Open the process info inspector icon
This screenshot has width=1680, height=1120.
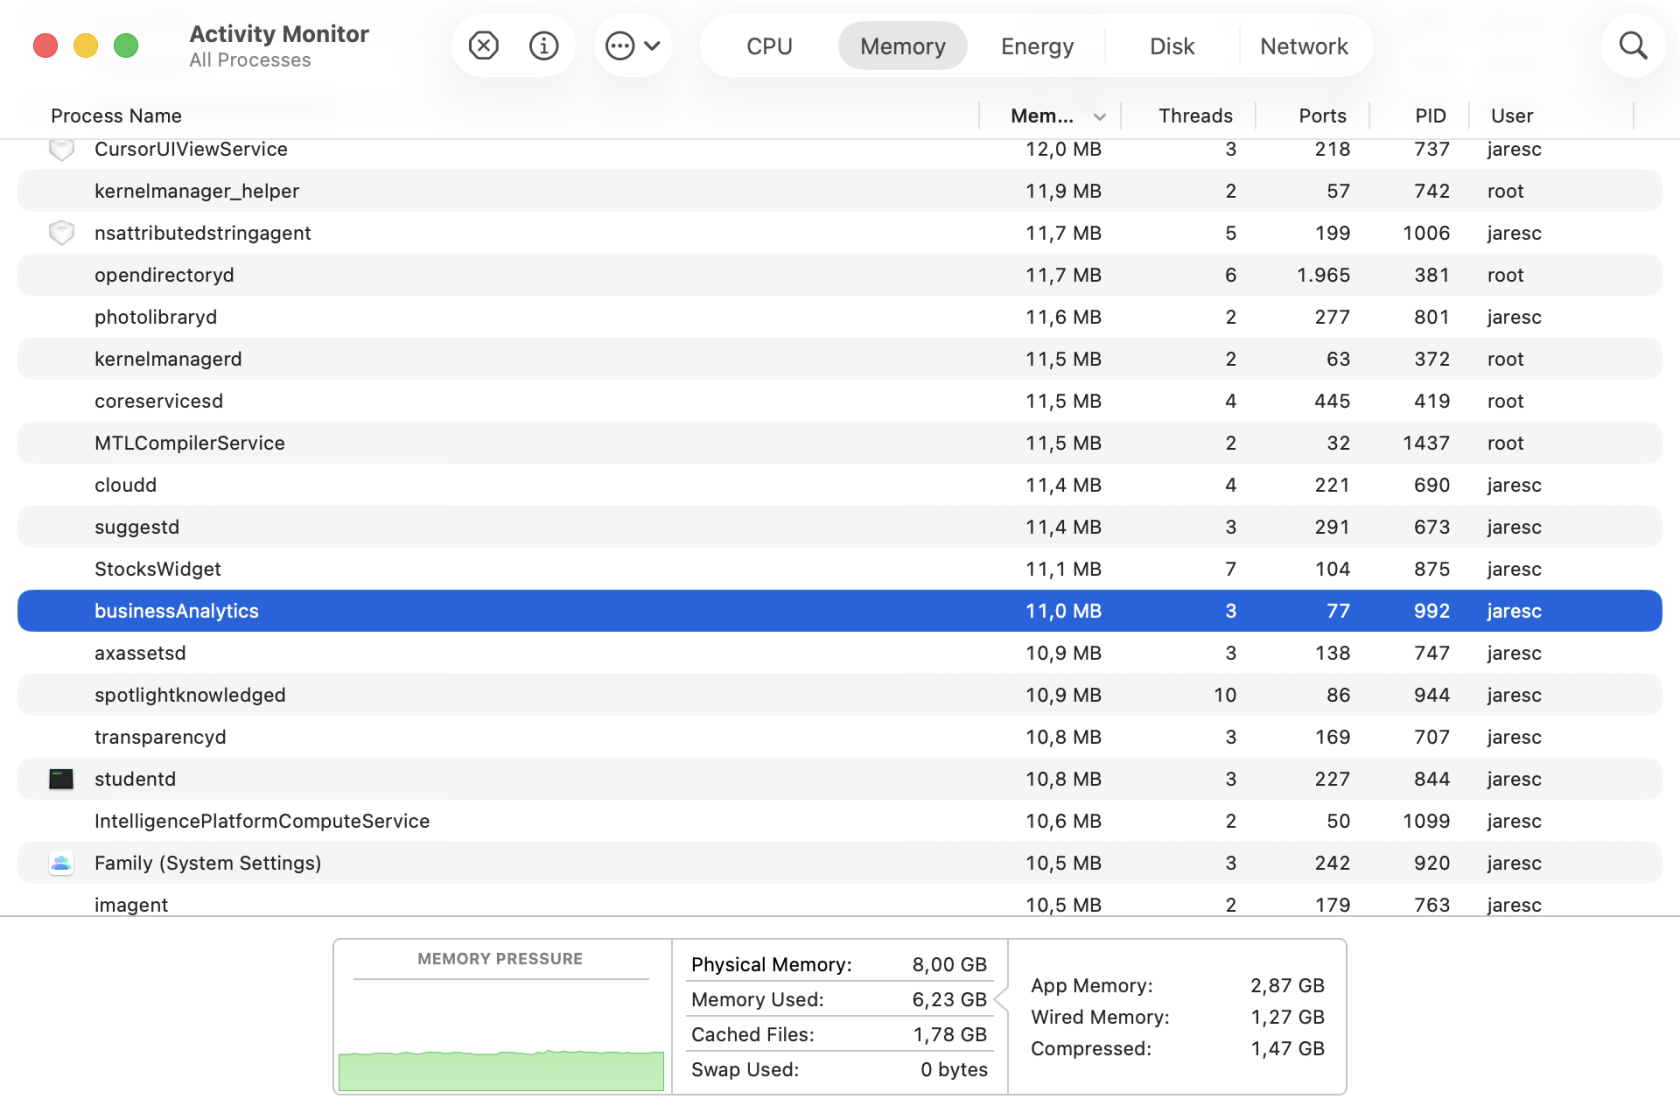543,46
